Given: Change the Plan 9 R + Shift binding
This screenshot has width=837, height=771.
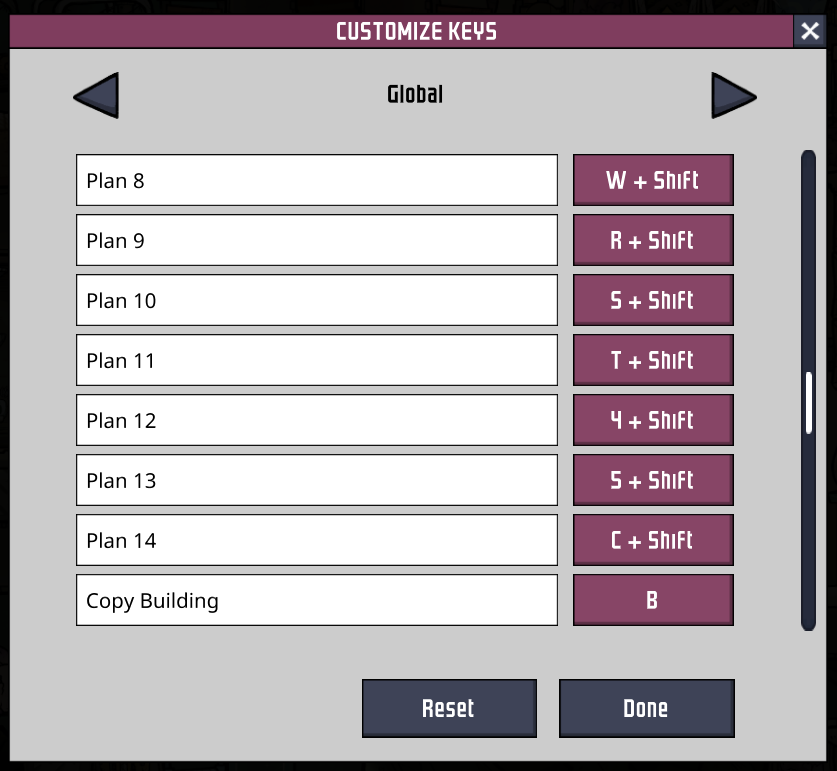Looking at the screenshot, I should [x=653, y=240].
